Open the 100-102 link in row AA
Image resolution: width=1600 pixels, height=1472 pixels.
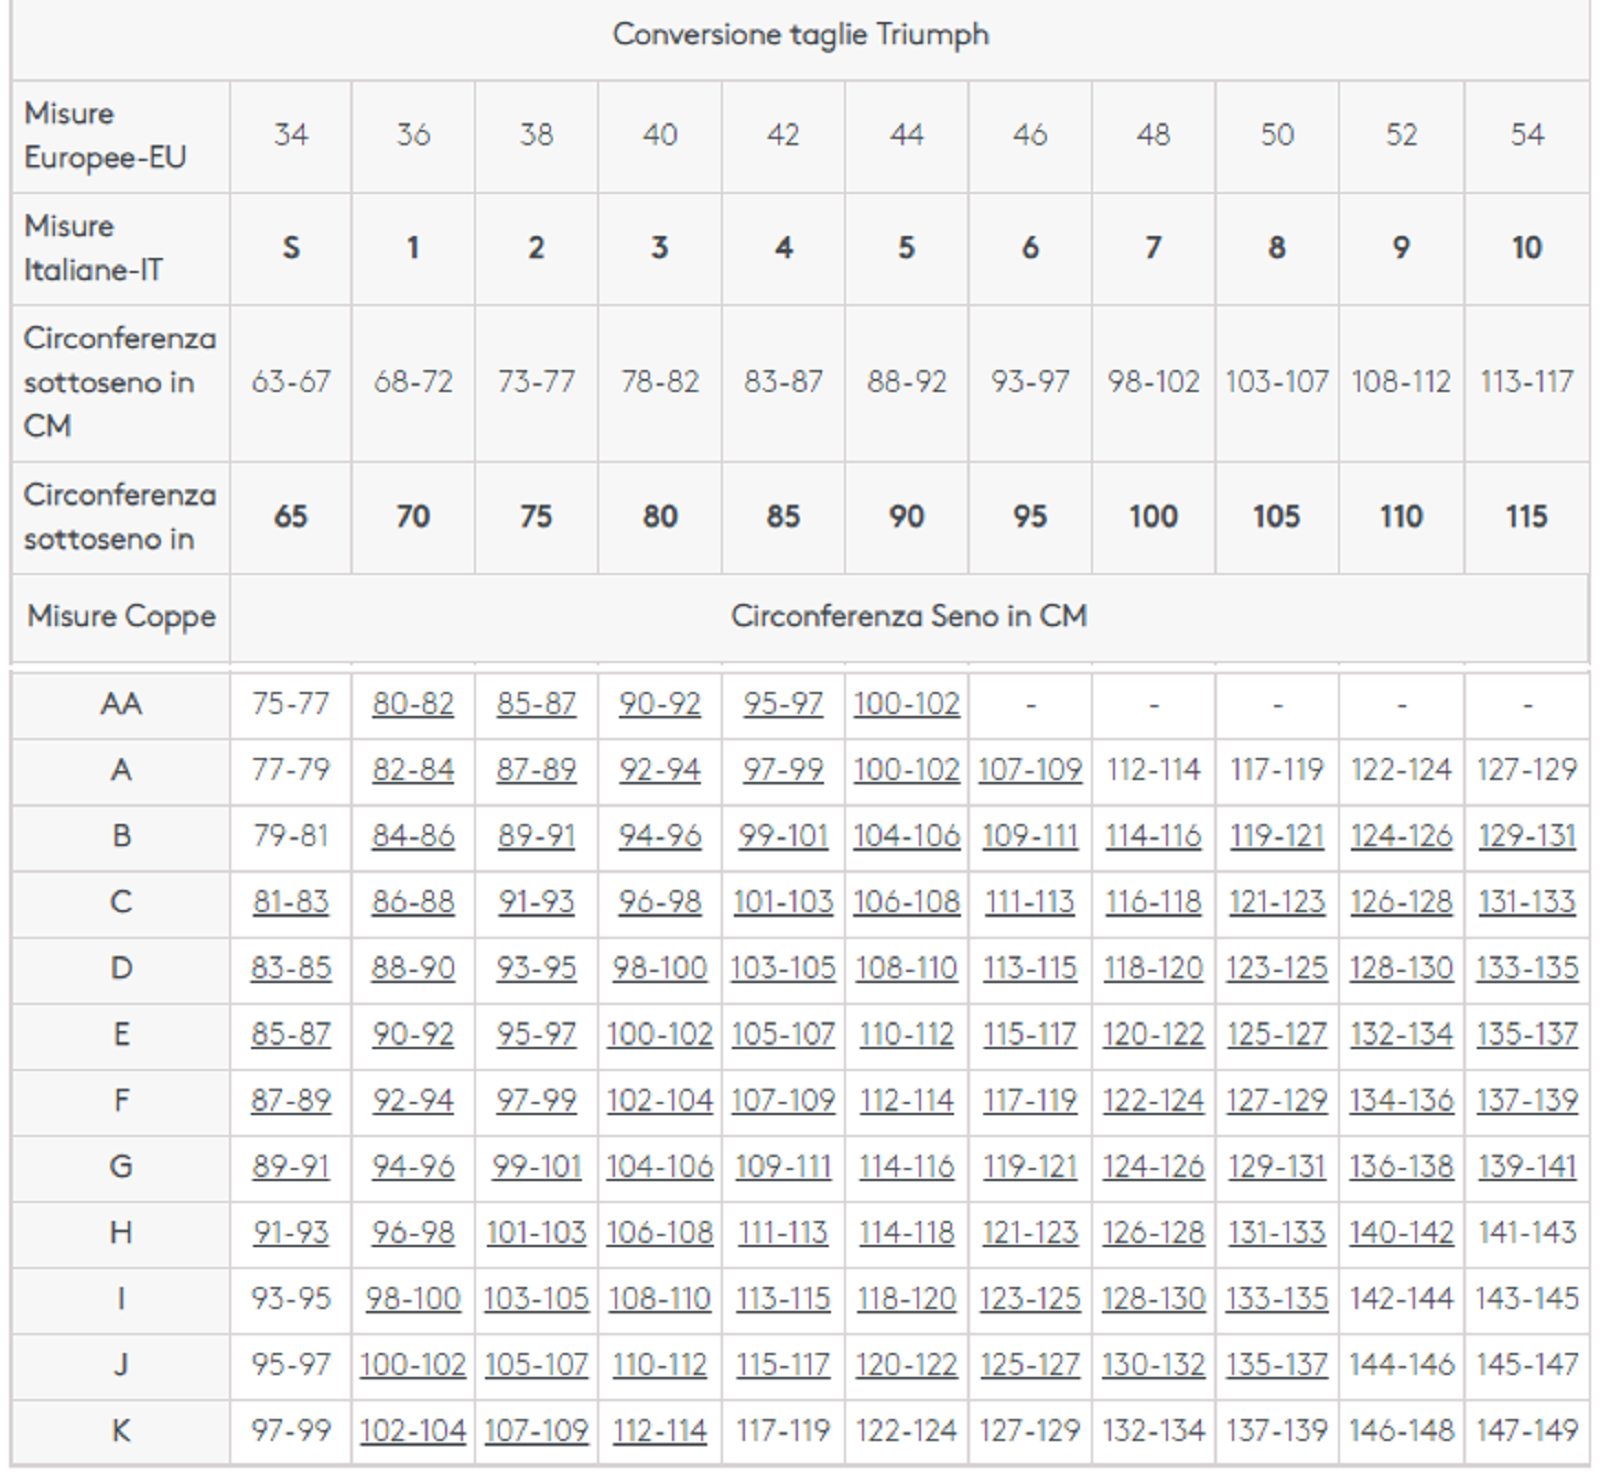tap(907, 704)
